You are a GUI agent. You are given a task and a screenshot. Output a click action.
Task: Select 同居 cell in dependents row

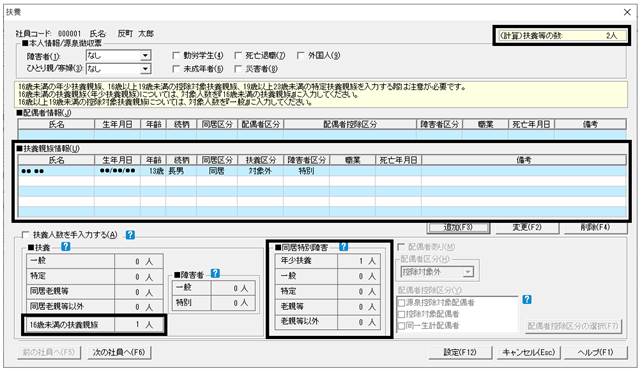(217, 171)
